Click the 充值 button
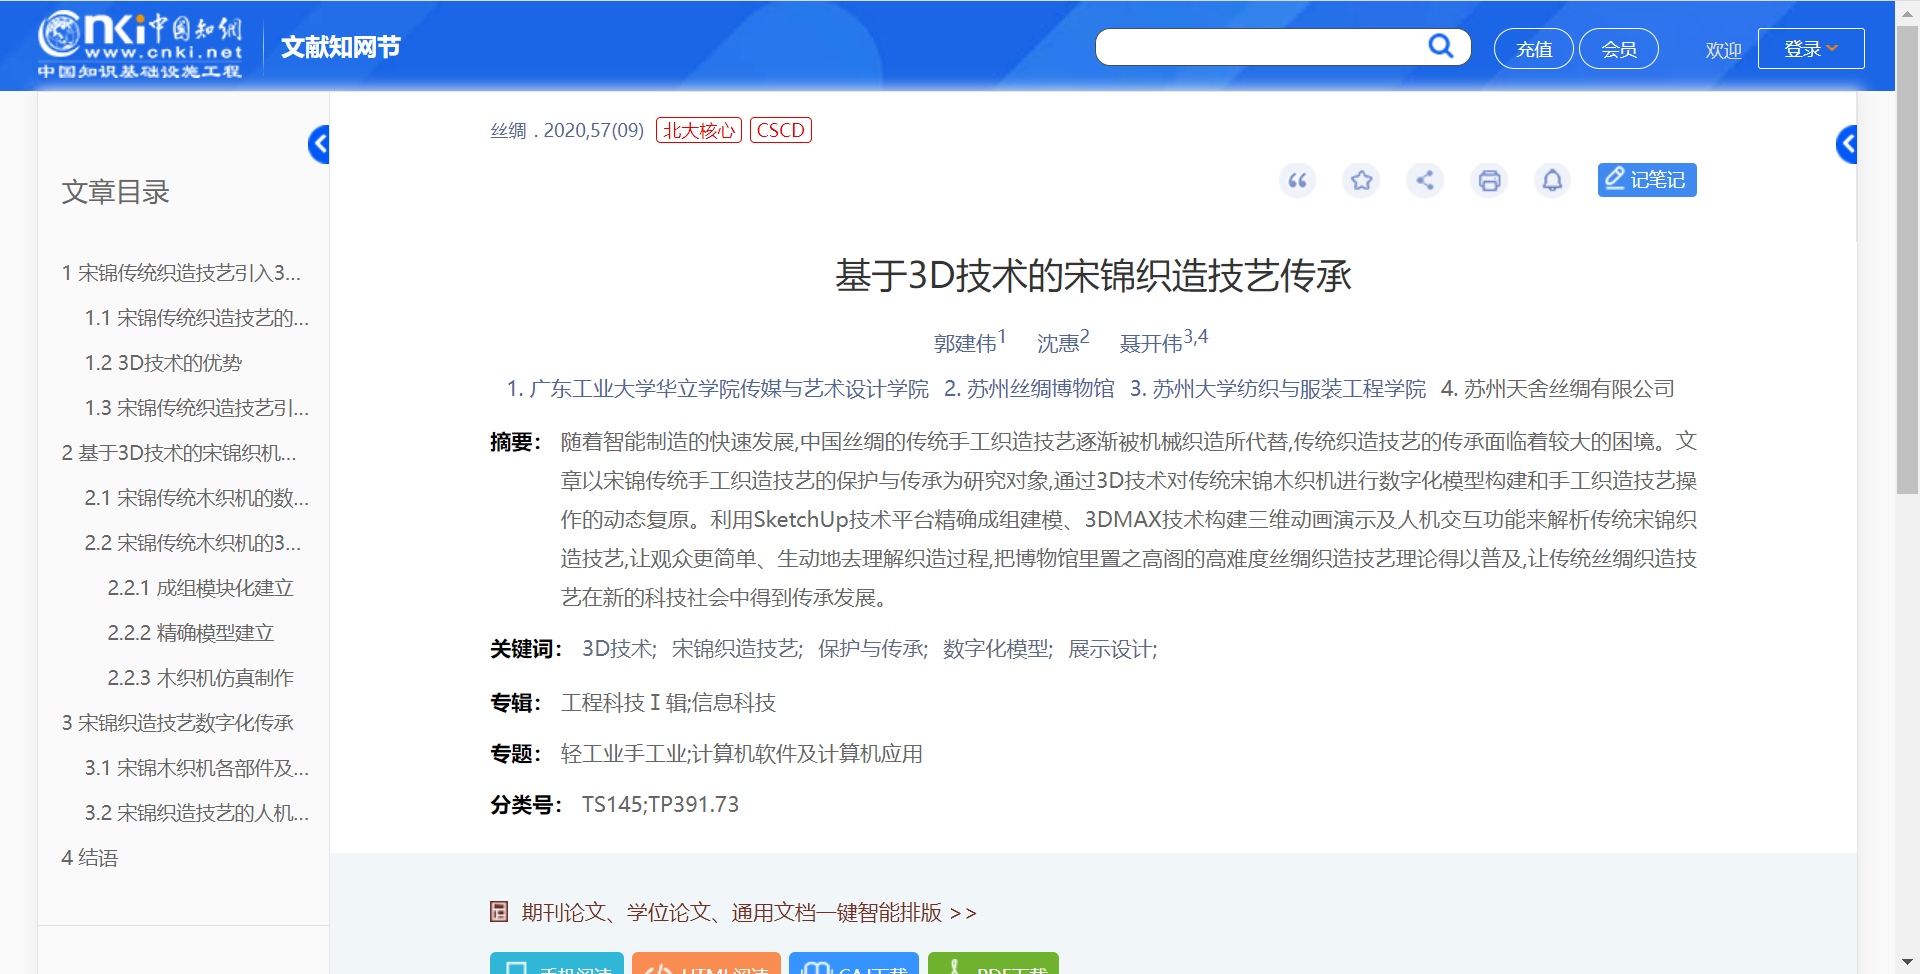Viewport: 1920px width, 974px height. tap(1533, 48)
